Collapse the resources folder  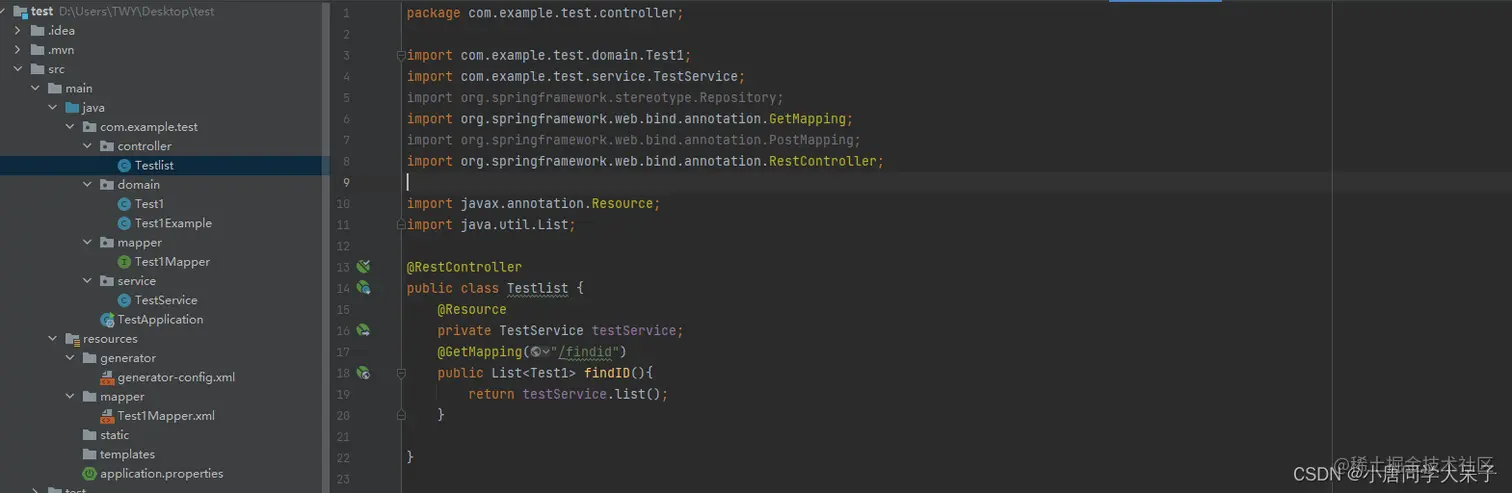53,339
